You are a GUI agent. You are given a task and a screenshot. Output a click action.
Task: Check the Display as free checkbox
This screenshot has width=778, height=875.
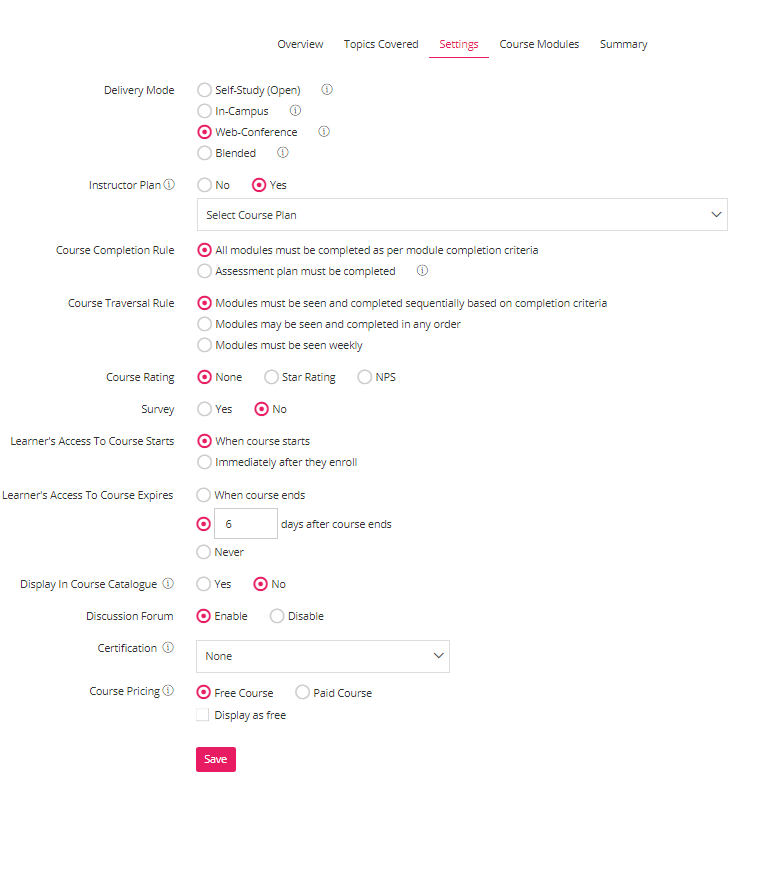tap(203, 715)
